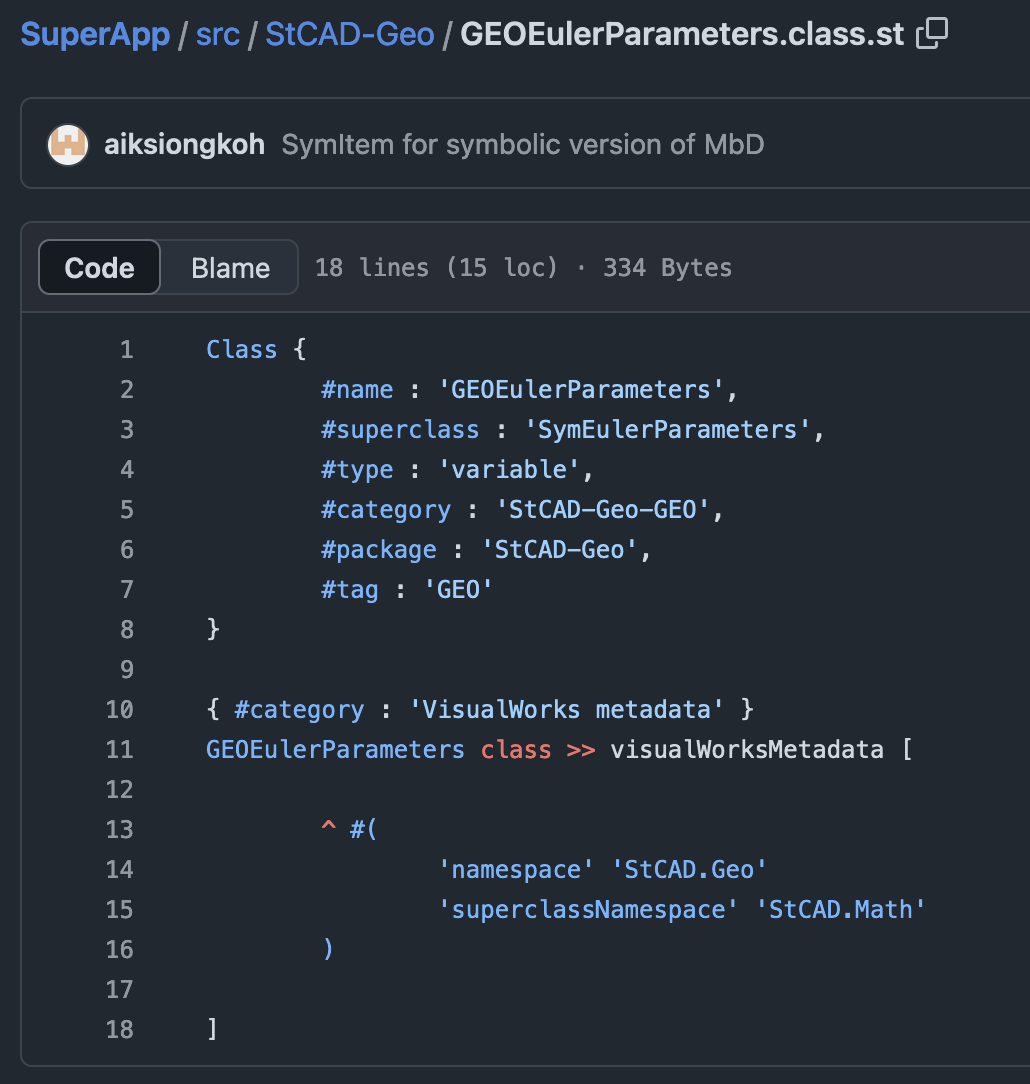Select line number 1 in the gutter
This screenshot has width=1030, height=1084.
coord(126,350)
